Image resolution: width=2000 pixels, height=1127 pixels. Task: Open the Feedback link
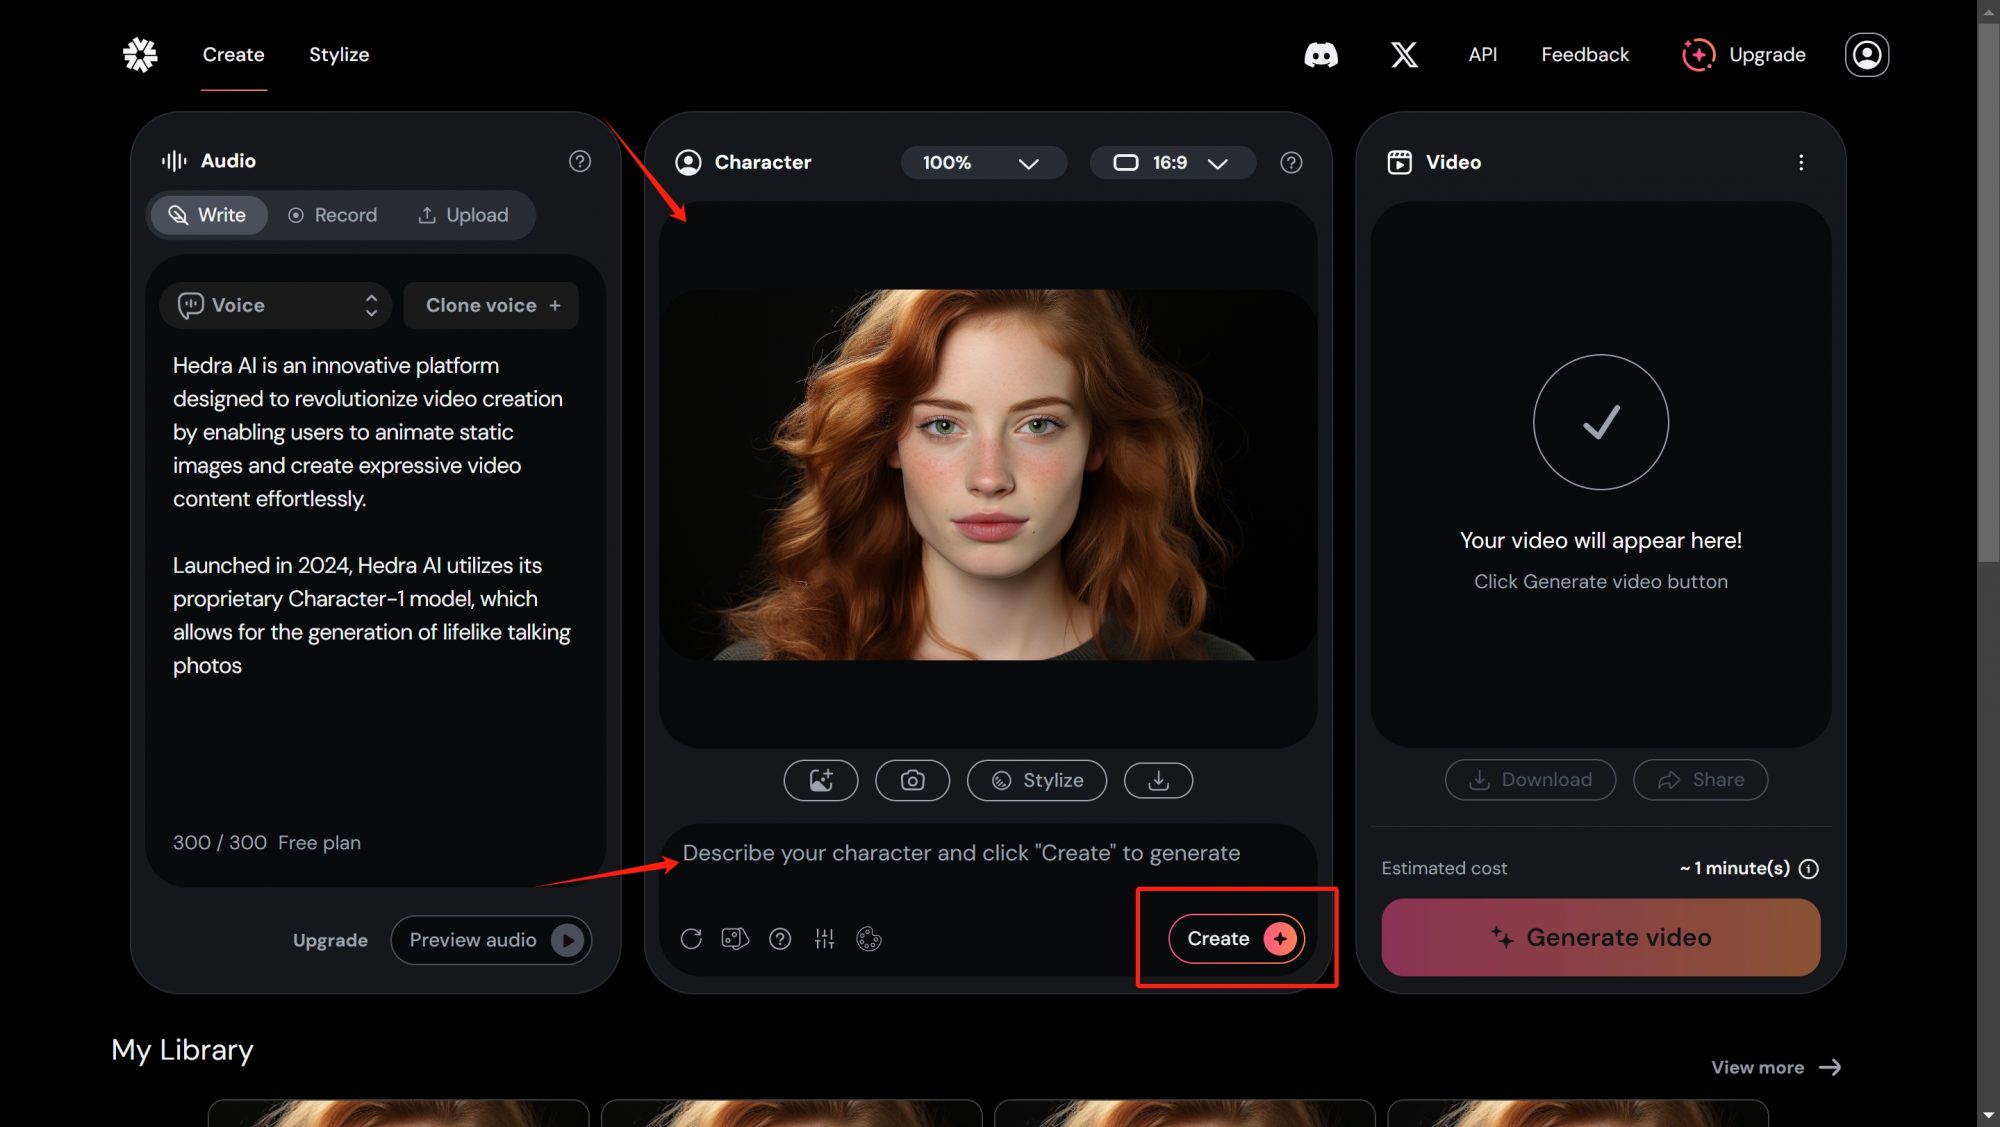[1585, 54]
